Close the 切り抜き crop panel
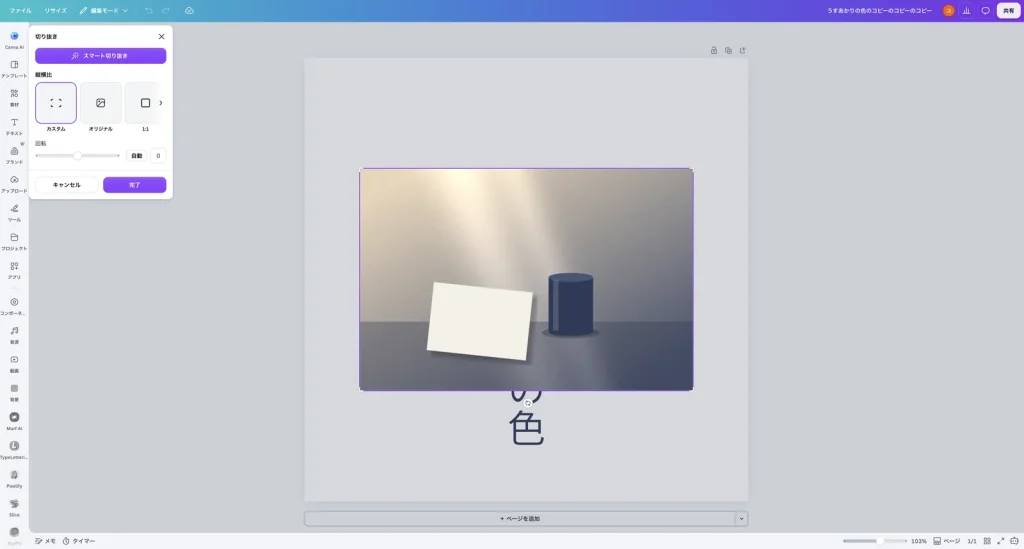 coord(161,37)
